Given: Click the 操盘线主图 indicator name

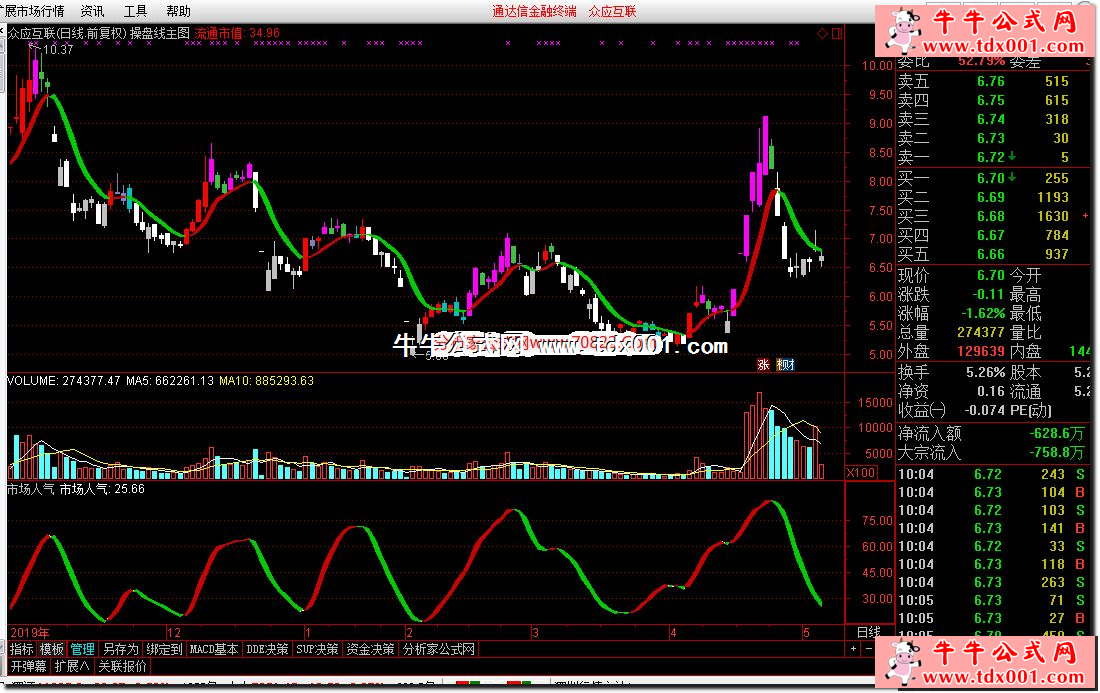Looking at the screenshot, I should (160, 33).
